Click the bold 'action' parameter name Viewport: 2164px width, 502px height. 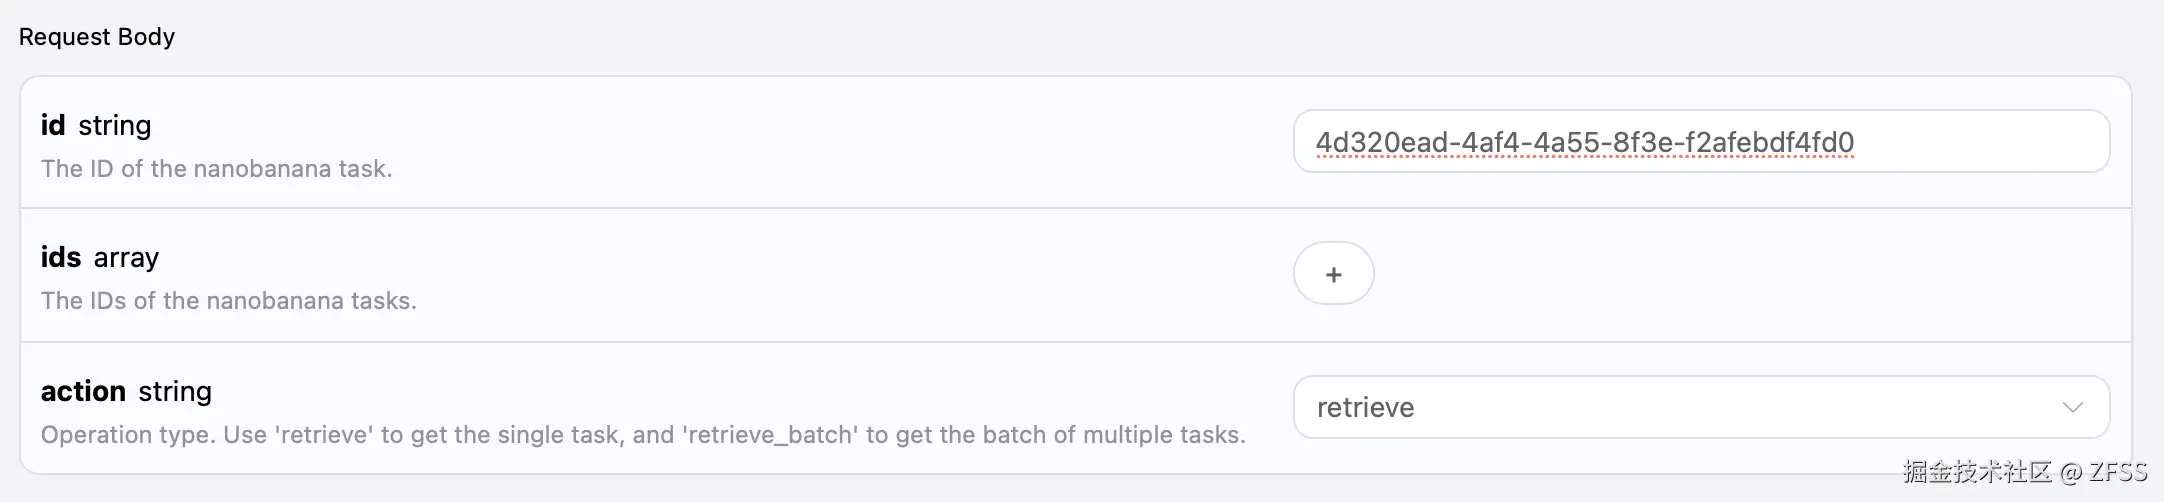(x=83, y=391)
